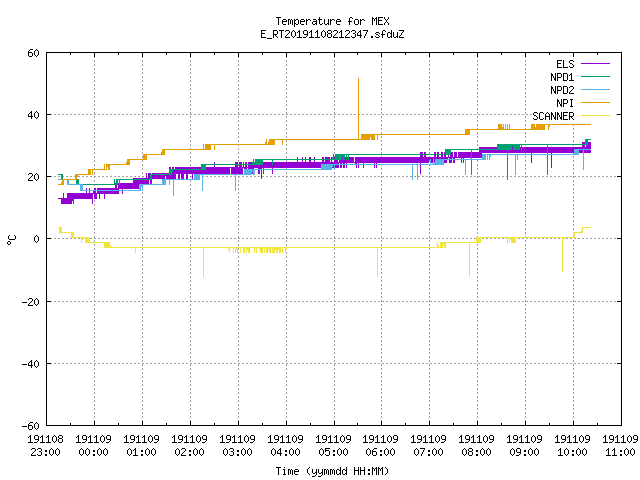Click the orange NPI legend line sample
Viewport: 640px width, 480px height.
[595, 103]
